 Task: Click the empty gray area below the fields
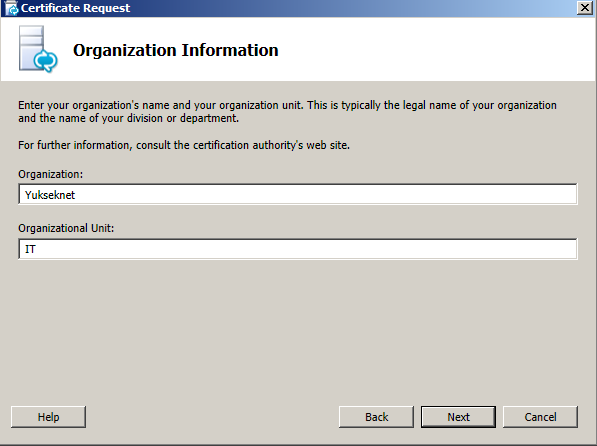[298, 331]
